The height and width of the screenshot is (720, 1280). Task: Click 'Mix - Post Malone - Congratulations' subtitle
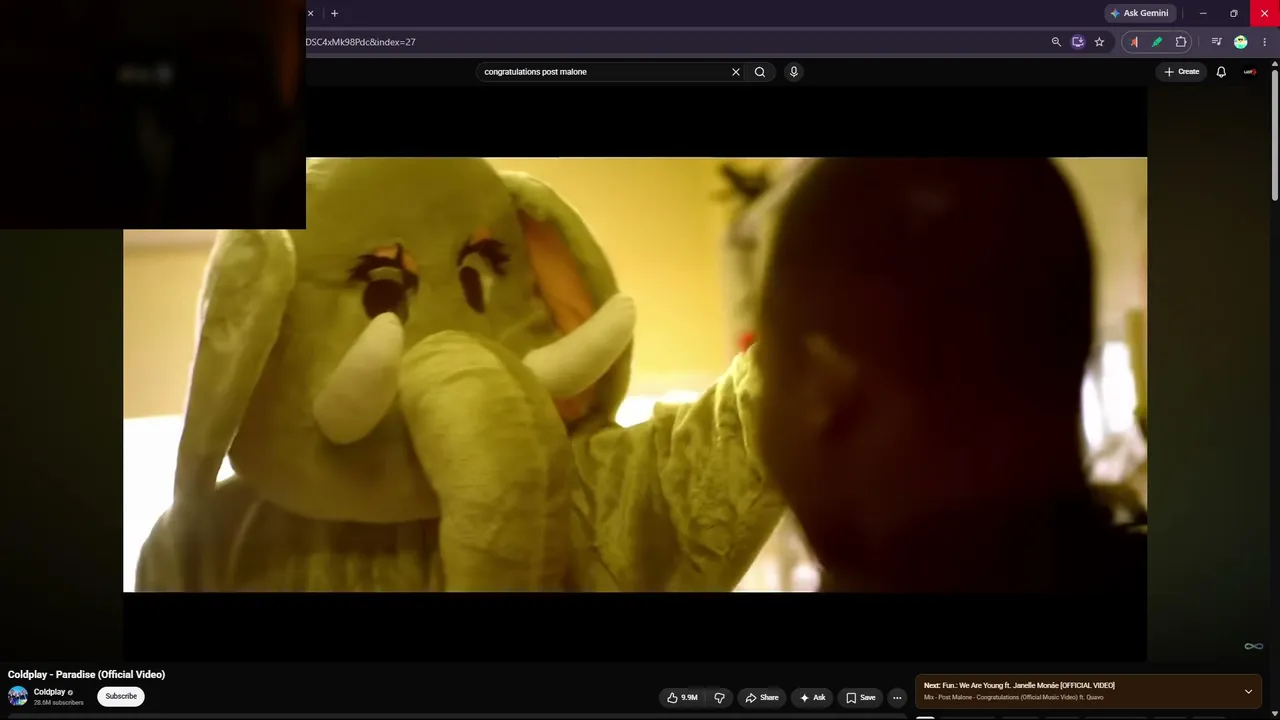(x=1013, y=698)
